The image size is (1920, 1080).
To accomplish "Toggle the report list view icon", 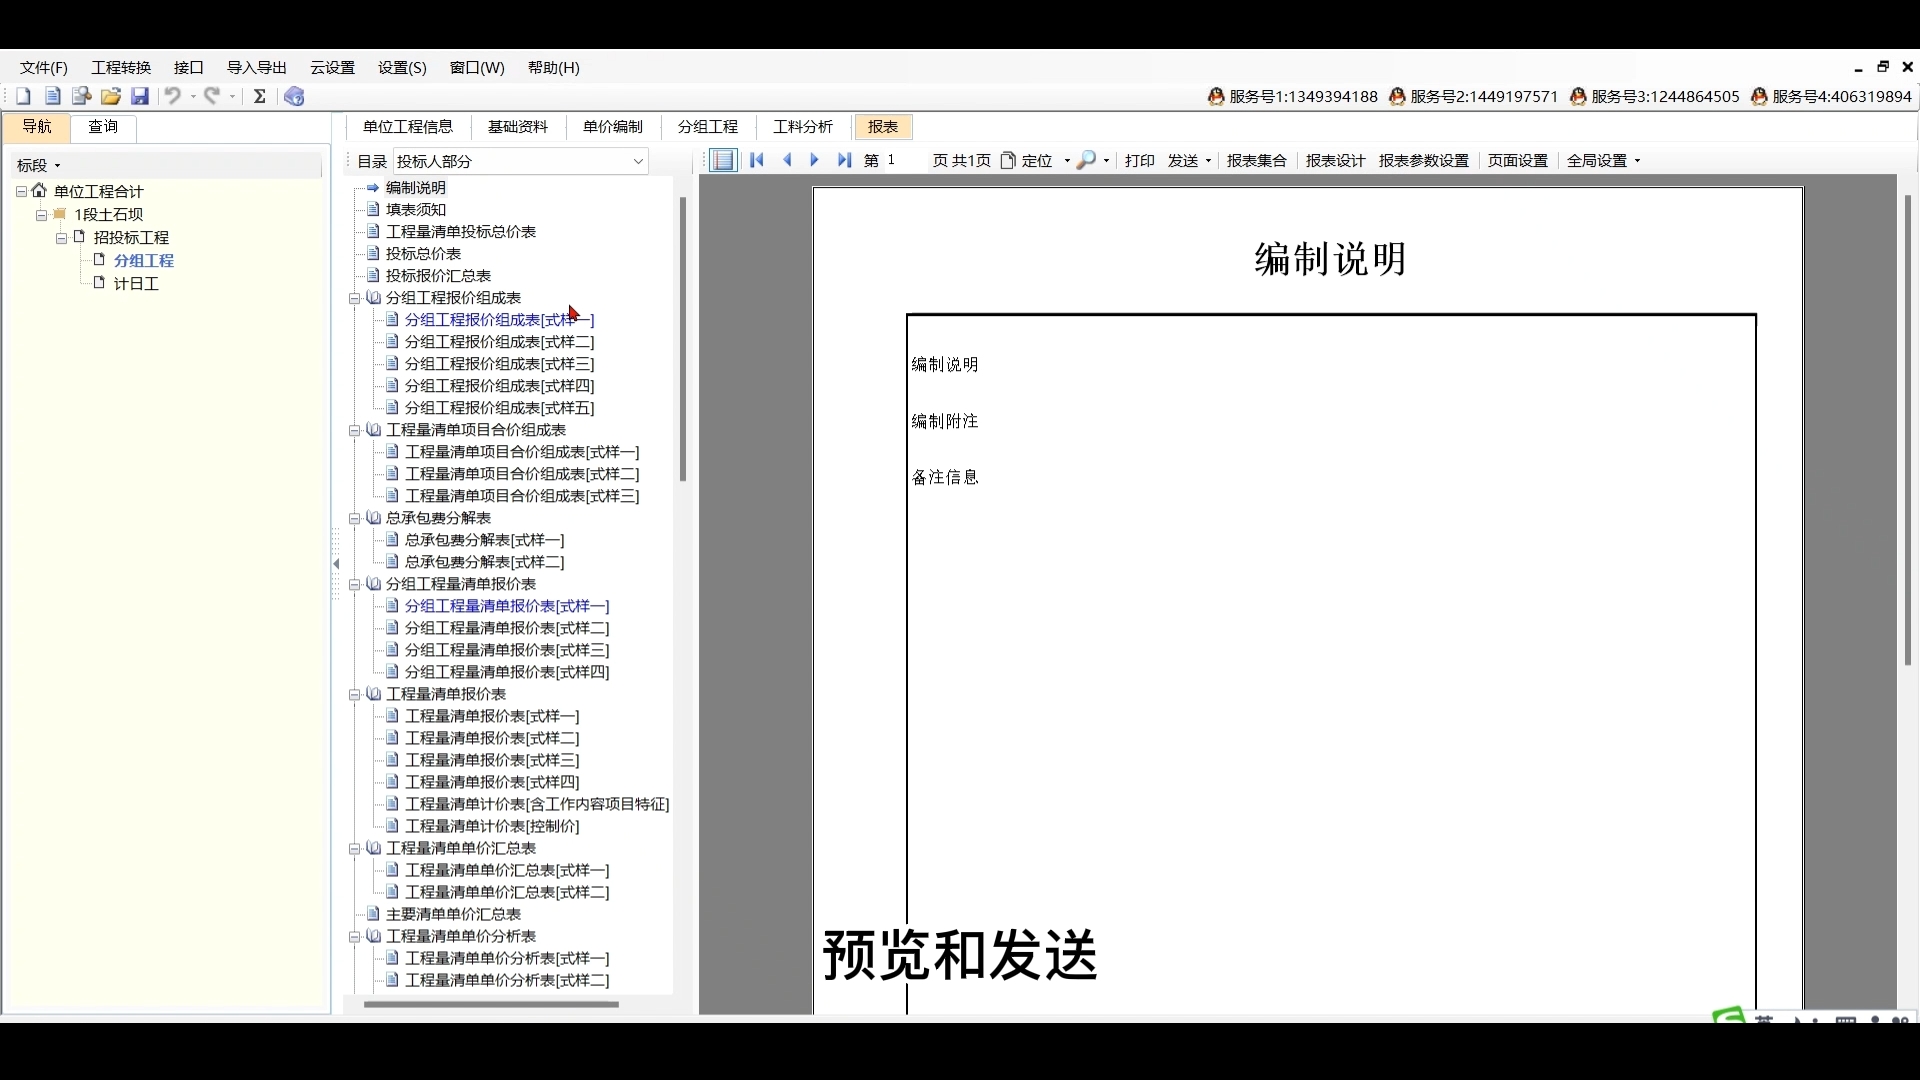I will point(724,160).
